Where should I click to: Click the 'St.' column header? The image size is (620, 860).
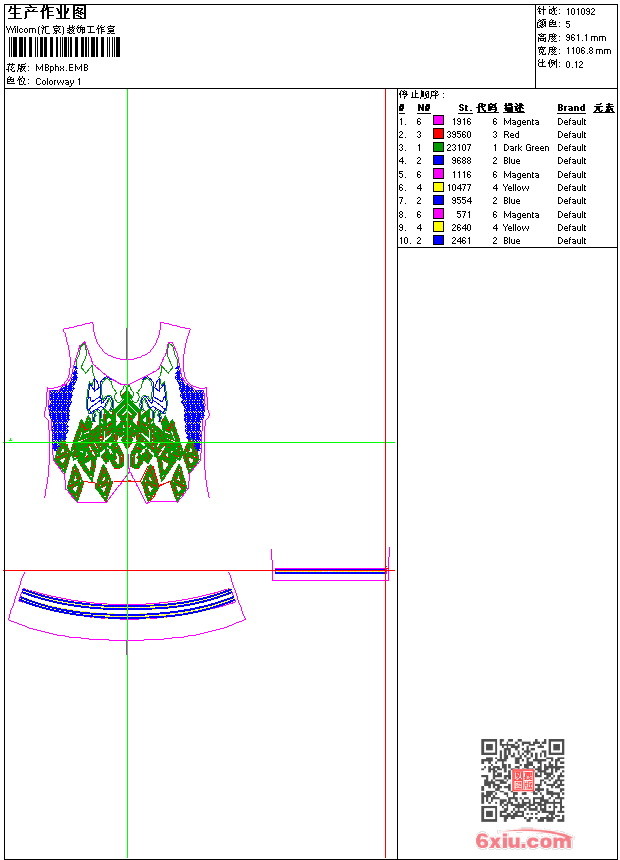click(x=465, y=108)
